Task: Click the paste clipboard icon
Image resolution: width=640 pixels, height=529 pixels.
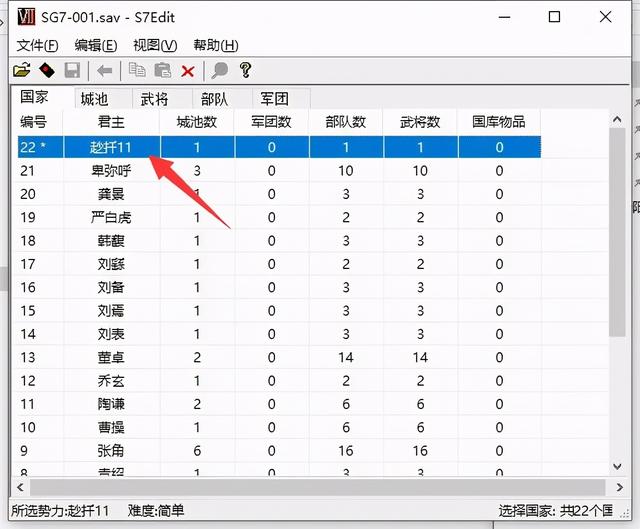Action: pos(161,71)
